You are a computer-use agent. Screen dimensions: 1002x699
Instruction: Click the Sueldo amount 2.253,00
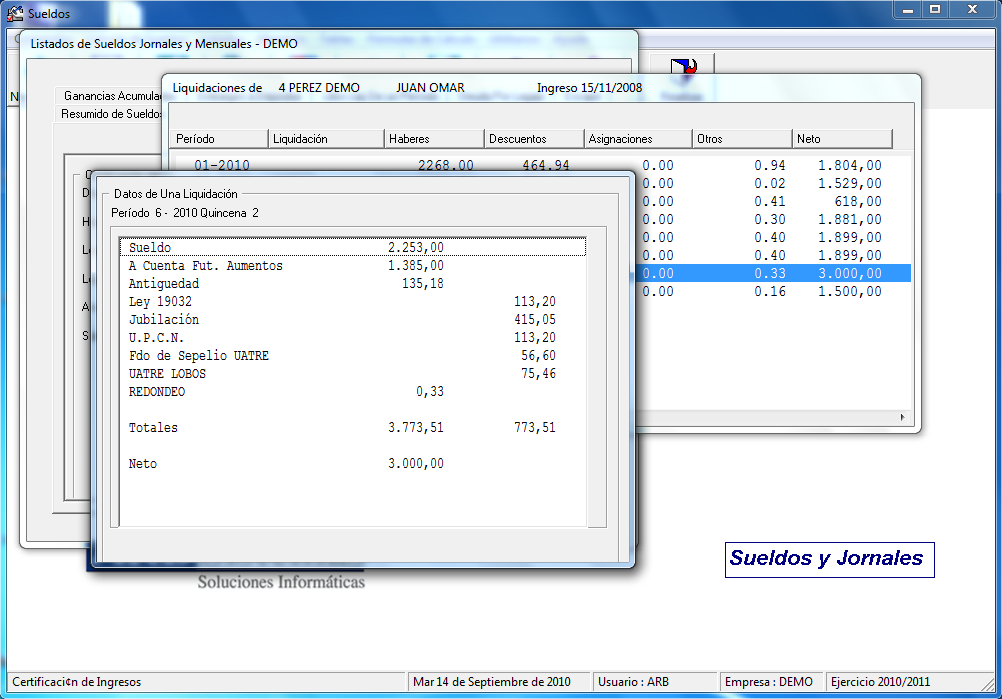click(x=415, y=247)
